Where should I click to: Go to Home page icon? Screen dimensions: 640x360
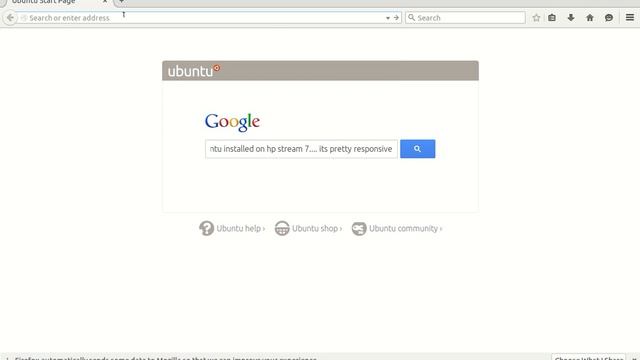pyautogui.click(x=590, y=18)
